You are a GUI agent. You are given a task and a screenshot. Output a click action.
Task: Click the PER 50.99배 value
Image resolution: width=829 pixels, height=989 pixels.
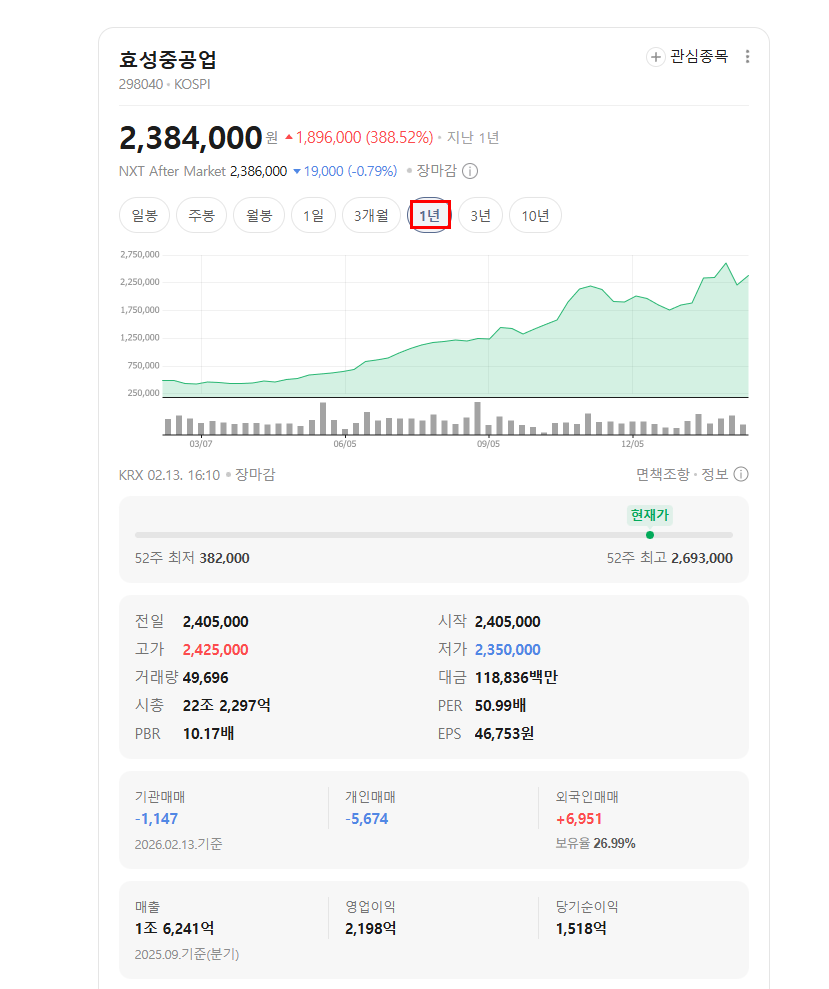point(500,706)
